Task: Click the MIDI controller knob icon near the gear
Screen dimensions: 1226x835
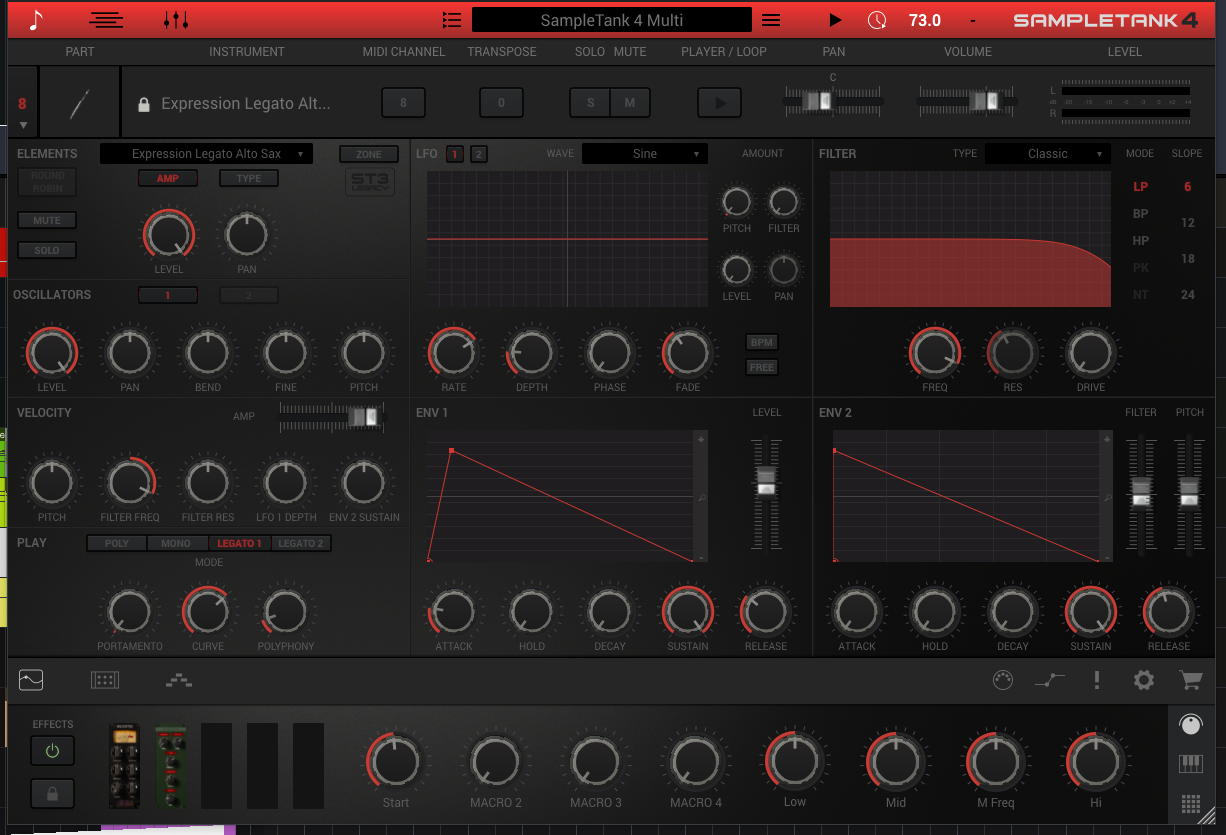Action: (1003, 680)
